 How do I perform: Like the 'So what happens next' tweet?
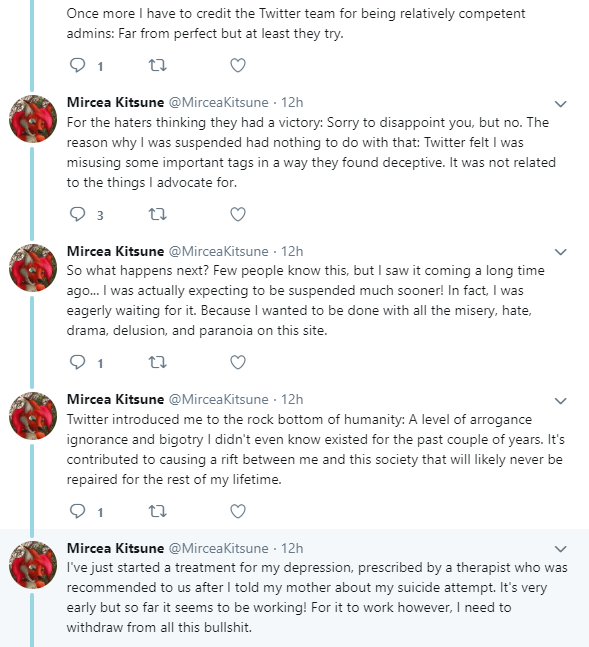(238, 362)
